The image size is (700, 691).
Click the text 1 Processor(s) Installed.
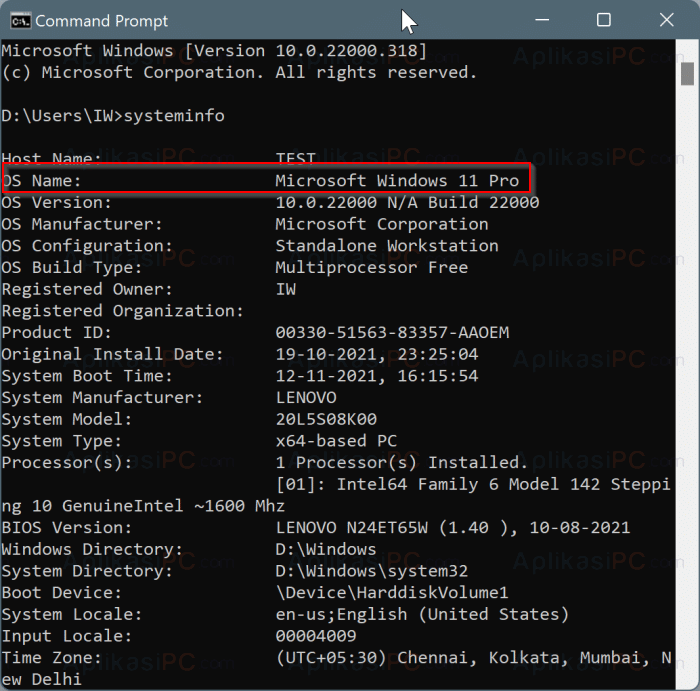click(x=402, y=463)
